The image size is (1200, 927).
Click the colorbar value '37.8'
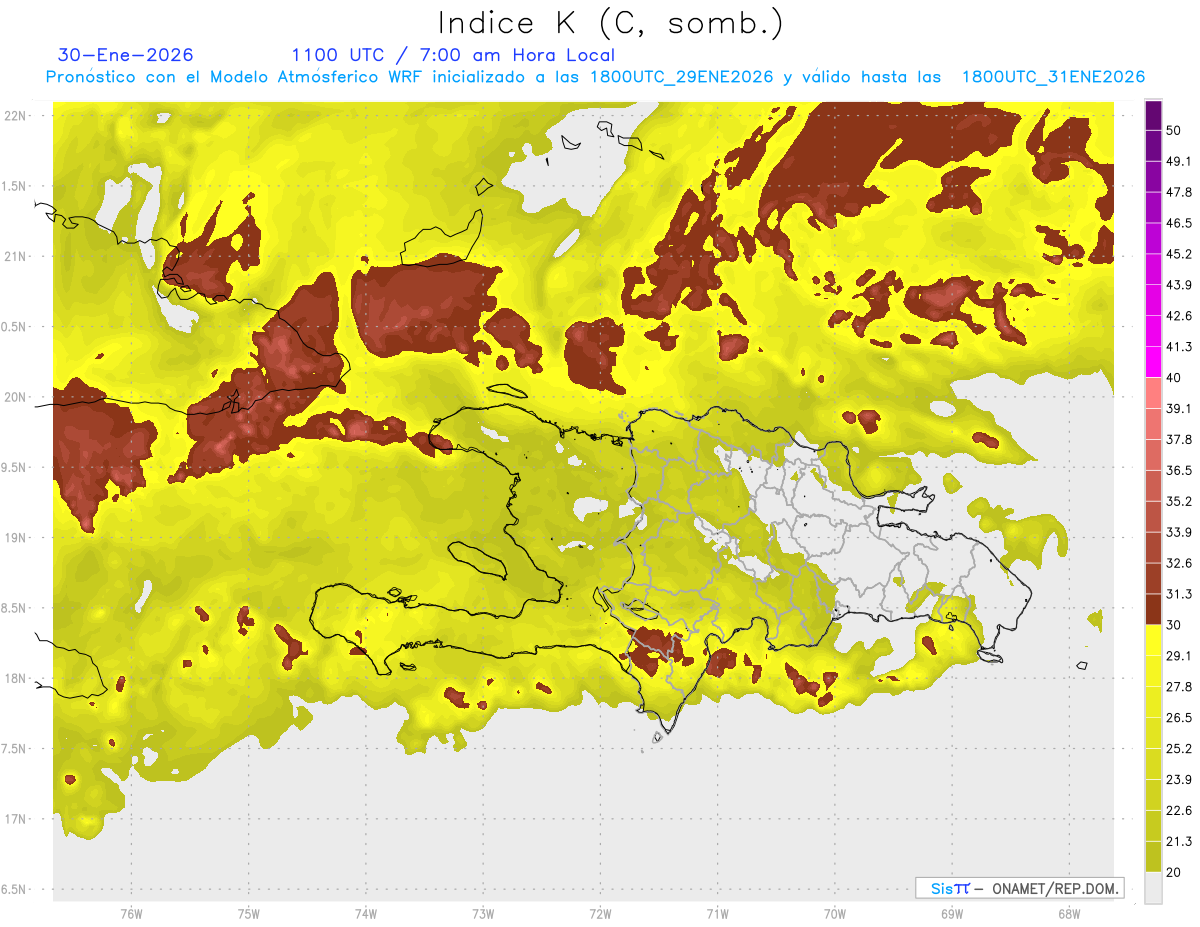click(1178, 440)
